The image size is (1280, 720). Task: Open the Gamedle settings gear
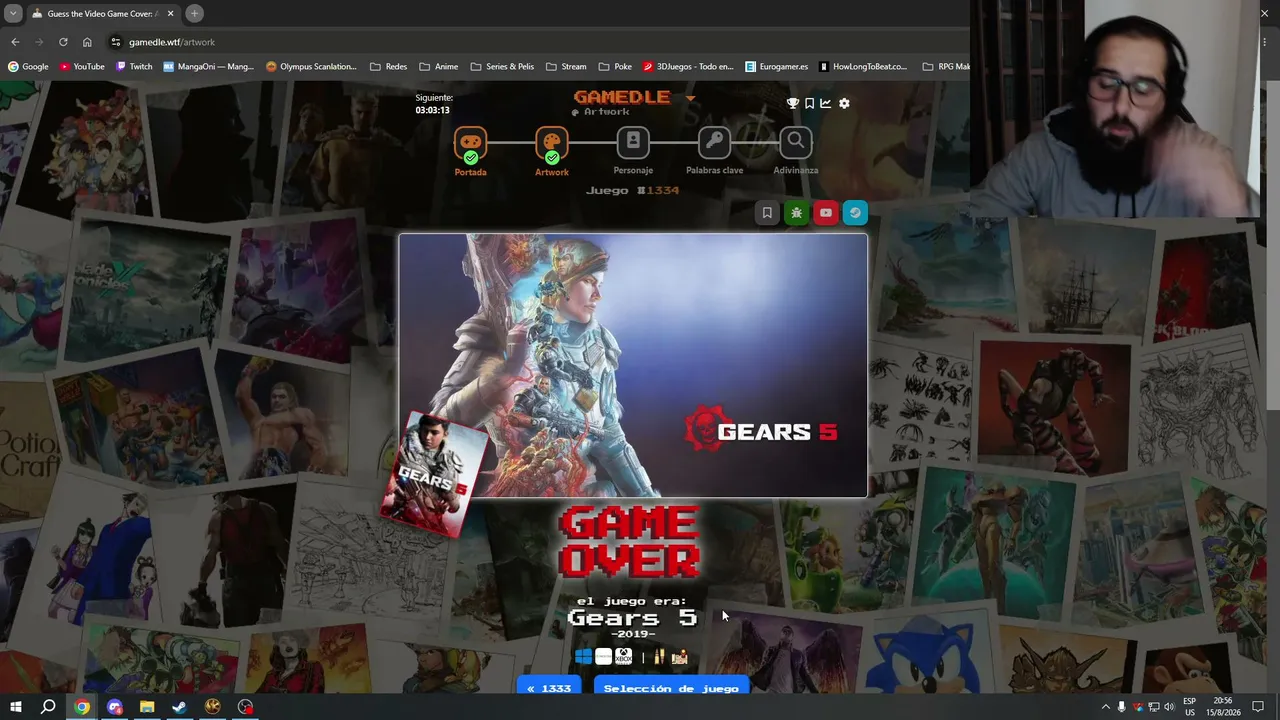click(x=844, y=103)
